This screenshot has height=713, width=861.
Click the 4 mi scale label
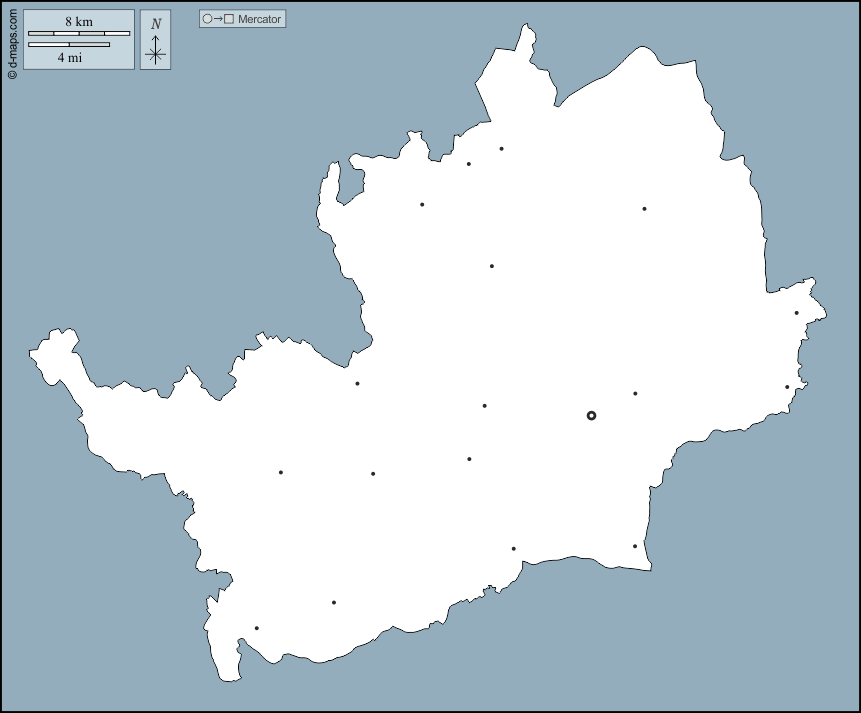tap(69, 58)
